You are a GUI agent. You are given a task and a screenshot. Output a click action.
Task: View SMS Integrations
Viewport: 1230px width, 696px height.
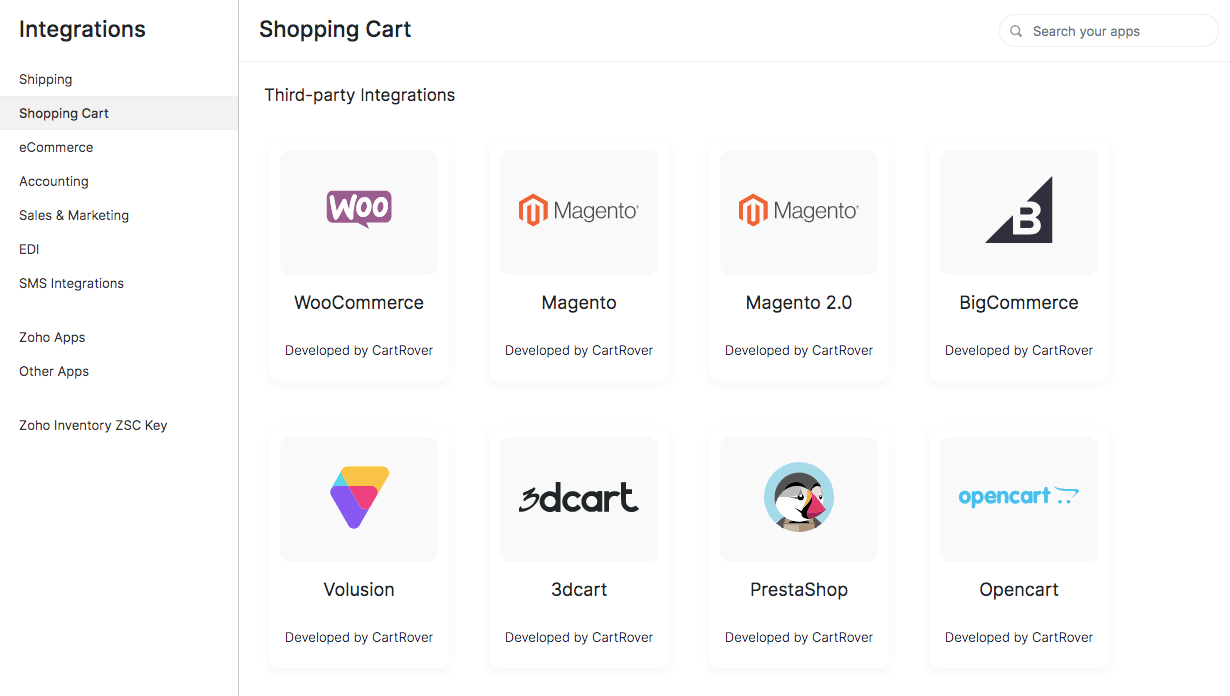coord(71,283)
